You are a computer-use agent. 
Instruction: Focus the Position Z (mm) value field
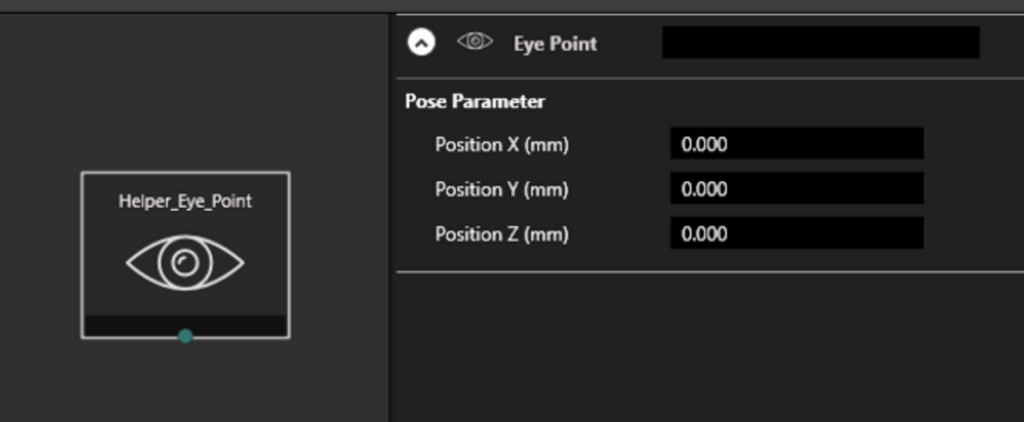pos(797,233)
